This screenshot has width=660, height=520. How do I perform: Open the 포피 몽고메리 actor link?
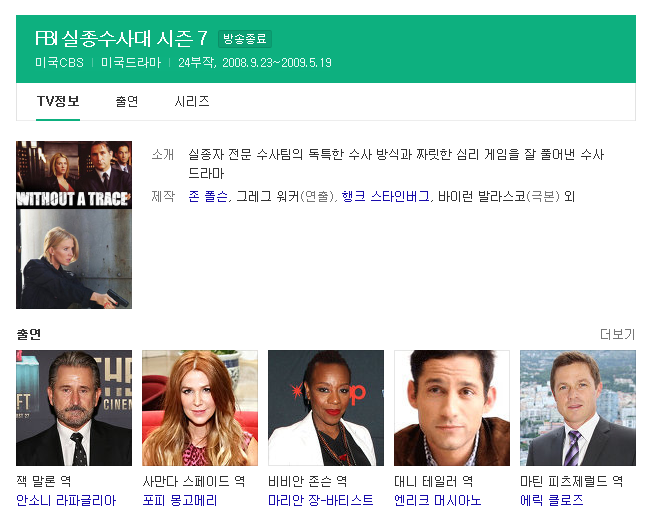click(180, 500)
